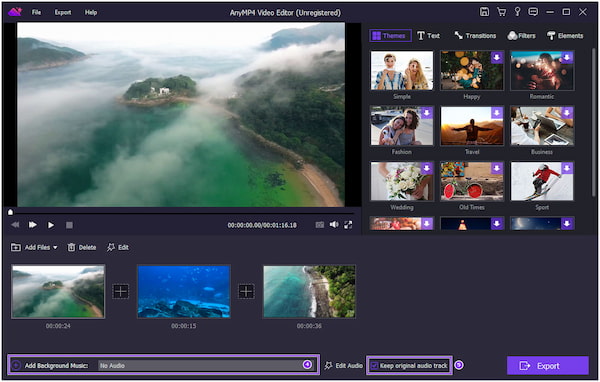
Task: Download the Business theme
Action: coord(567,113)
